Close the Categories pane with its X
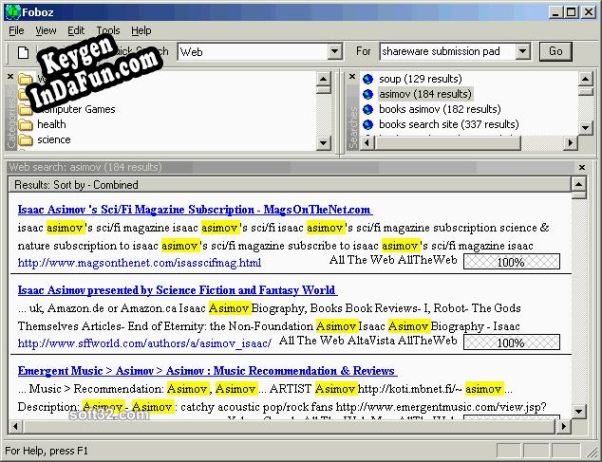This screenshot has width=602, height=462. coord(10,77)
